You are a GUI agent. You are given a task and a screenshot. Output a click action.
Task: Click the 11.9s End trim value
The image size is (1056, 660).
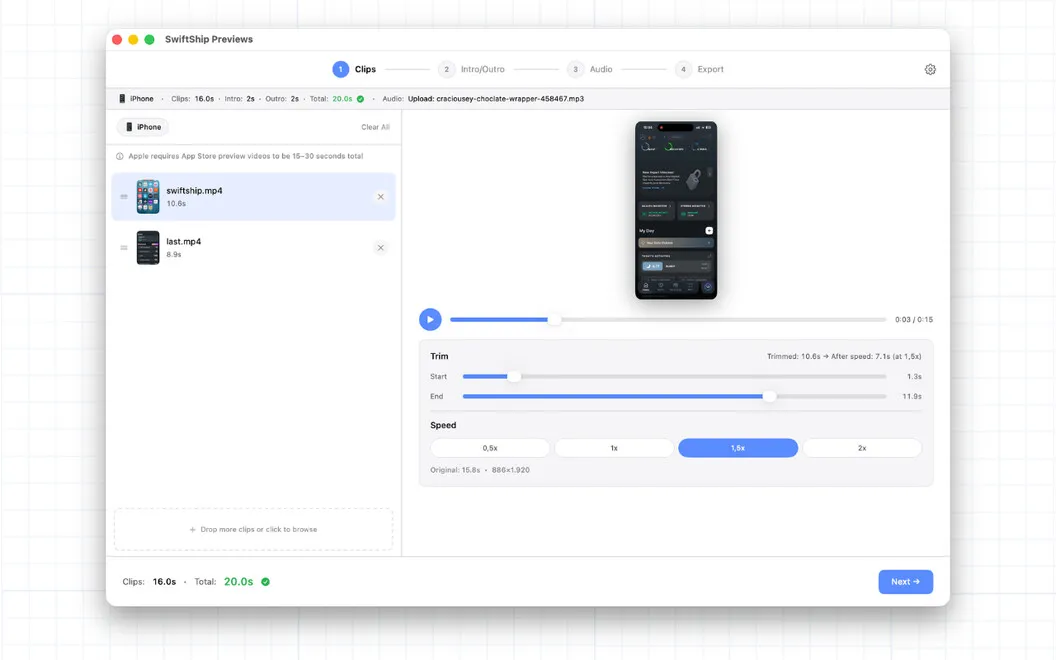[x=912, y=397]
